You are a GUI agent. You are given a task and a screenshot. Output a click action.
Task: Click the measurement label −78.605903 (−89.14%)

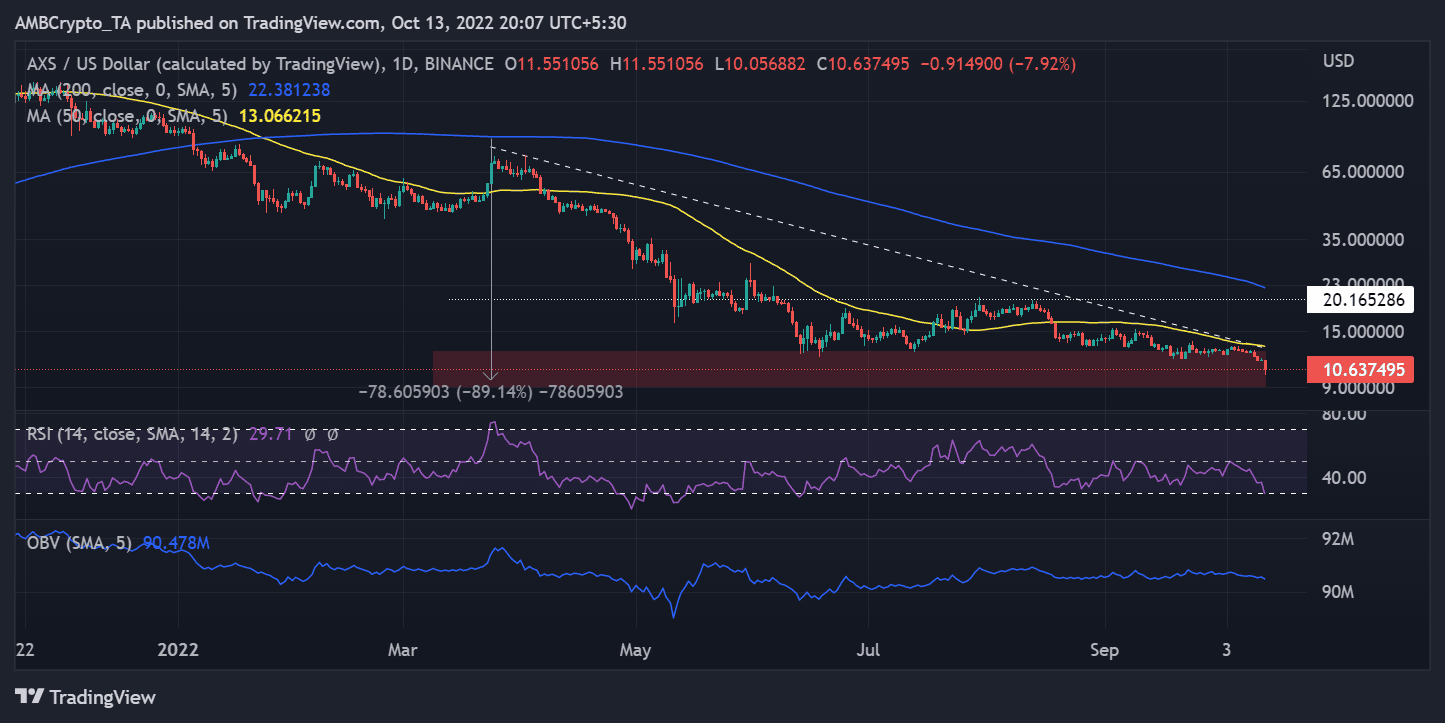[490, 392]
